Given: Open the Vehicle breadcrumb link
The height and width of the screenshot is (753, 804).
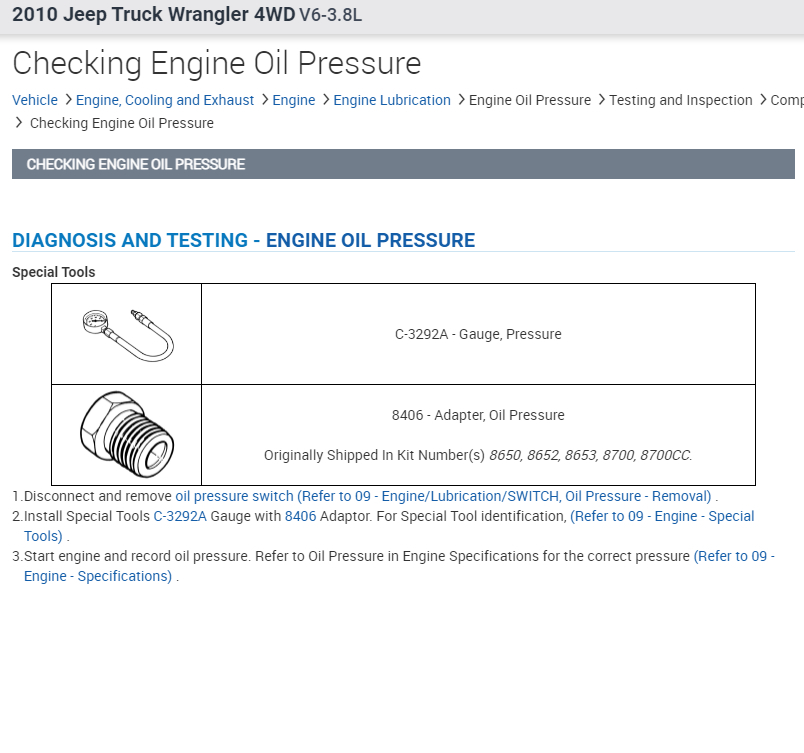Looking at the screenshot, I should pos(35,100).
